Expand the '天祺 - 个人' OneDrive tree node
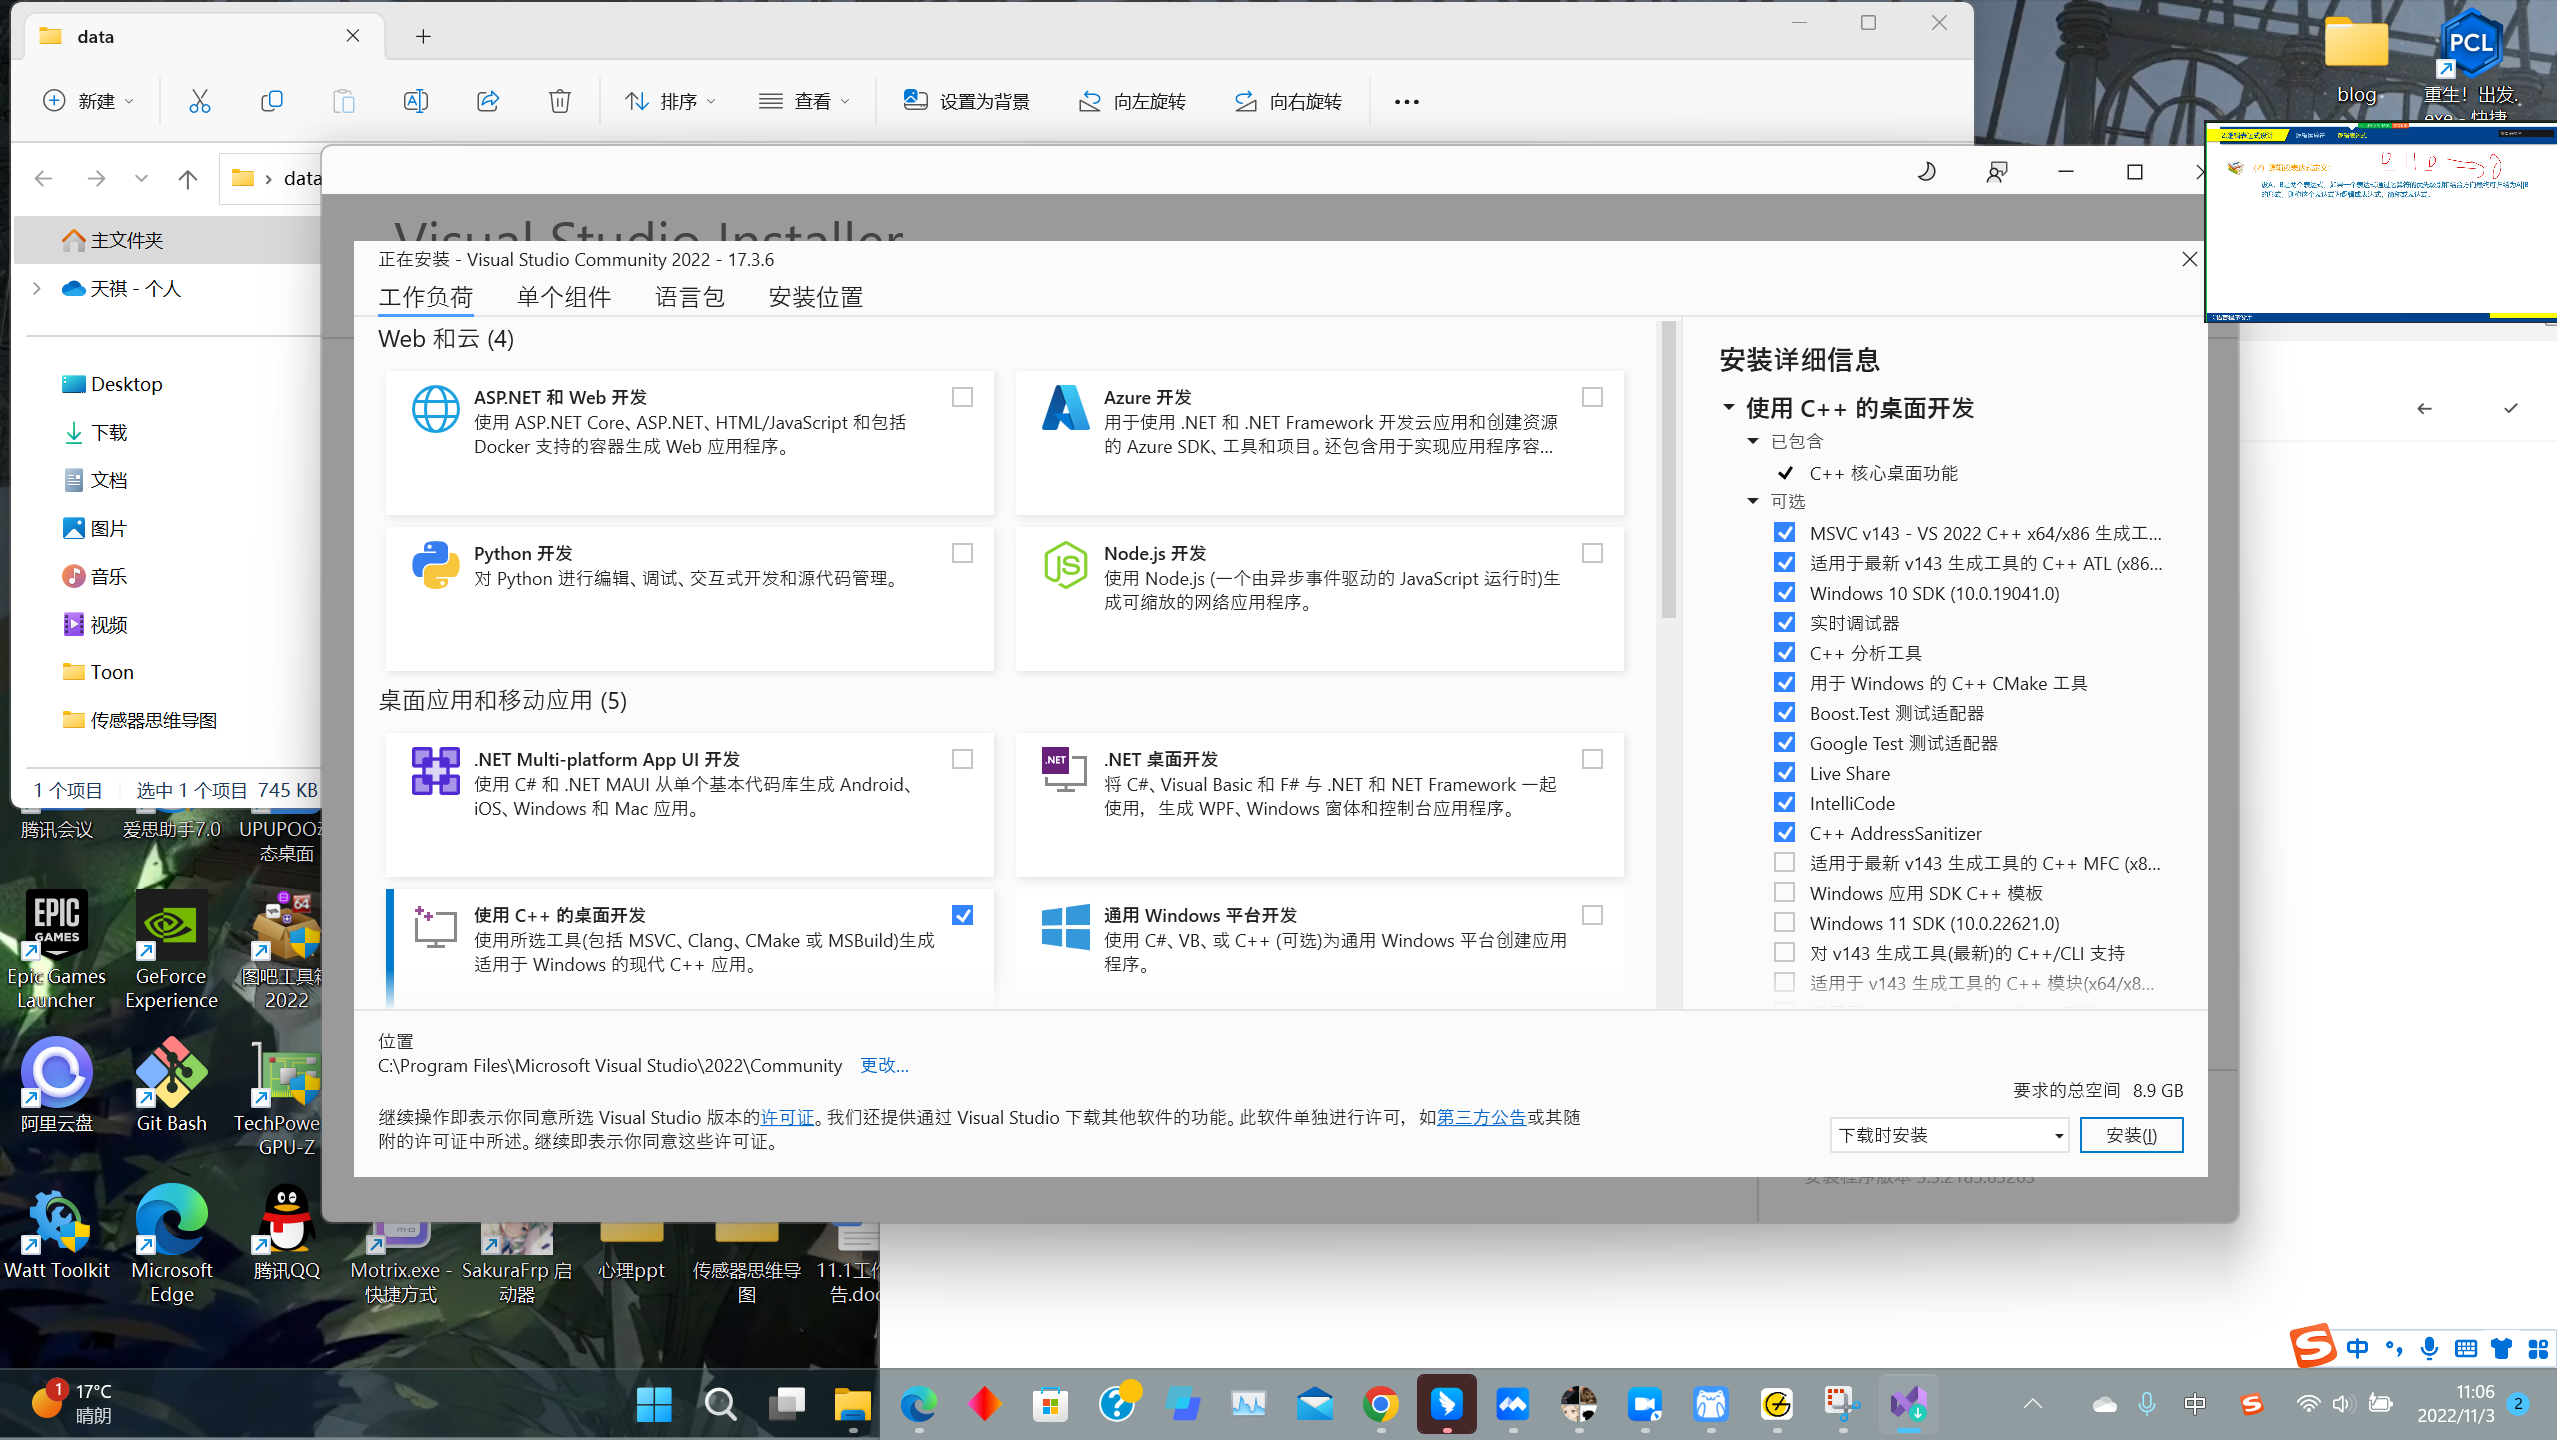2557x1440 pixels. coord(37,288)
